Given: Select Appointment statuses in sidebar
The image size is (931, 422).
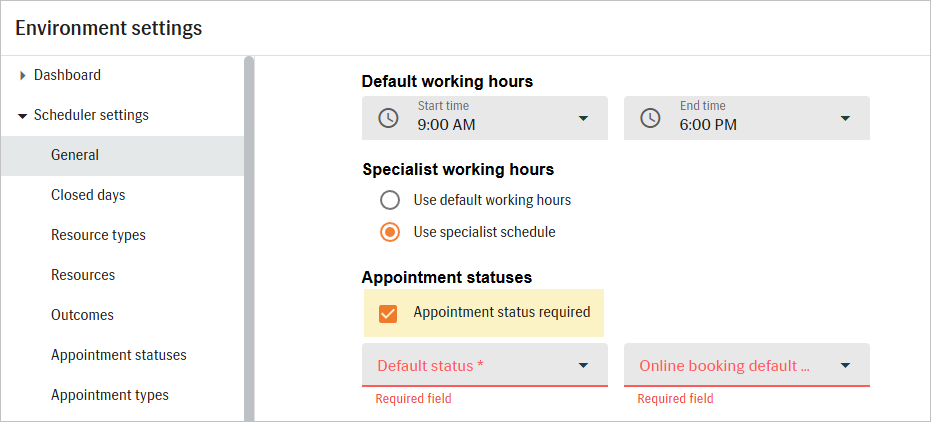Looking at the screenshot, I should click(x=118, y=355).
